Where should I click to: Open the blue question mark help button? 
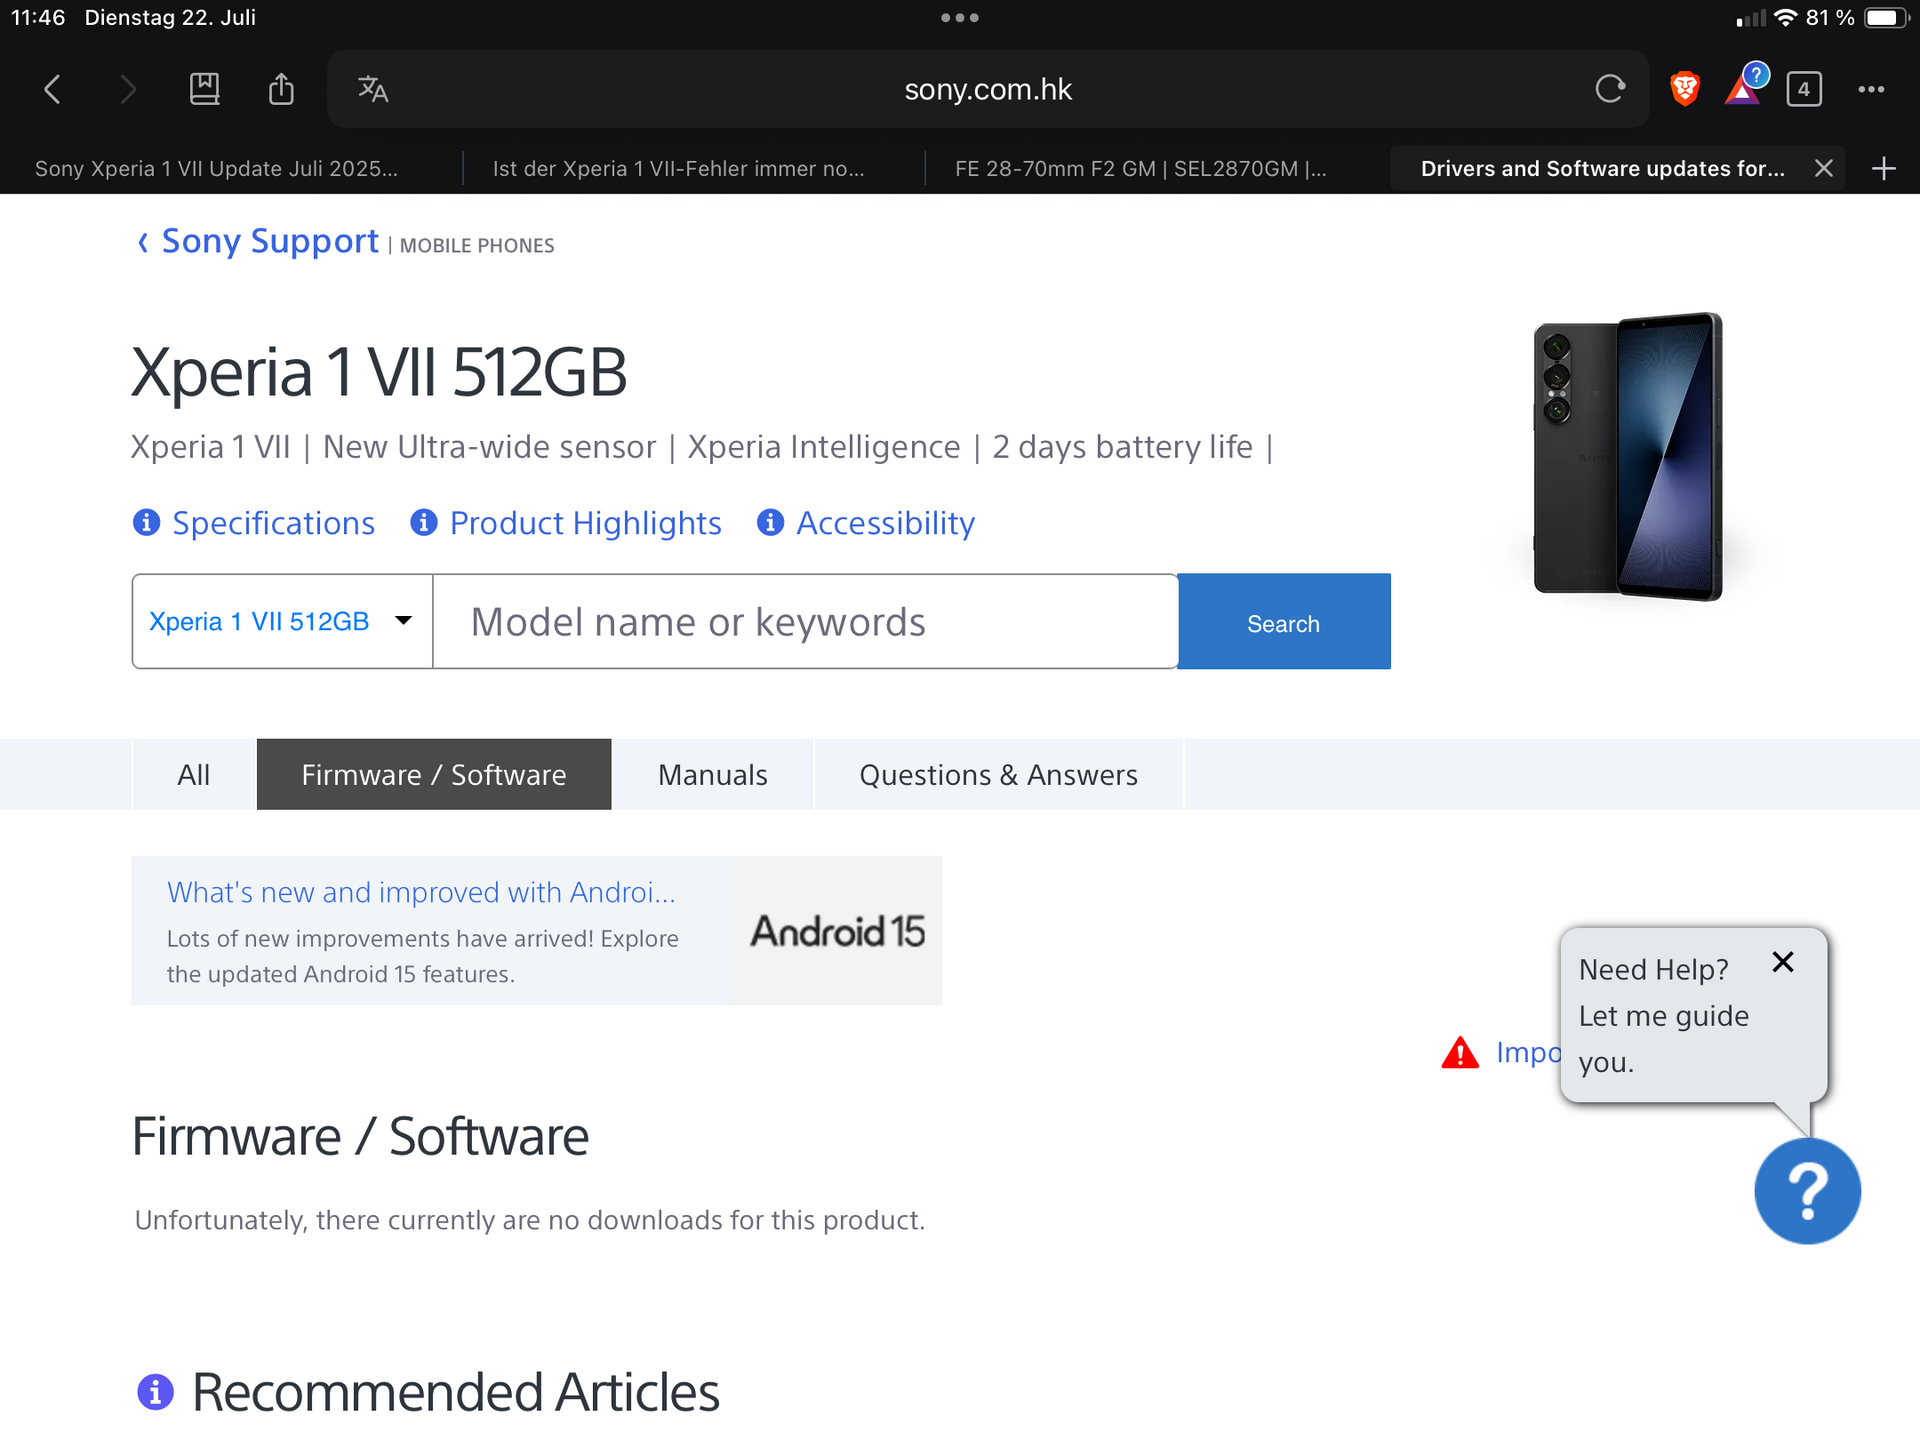pyautogui.click(x=1807, y=1191)
